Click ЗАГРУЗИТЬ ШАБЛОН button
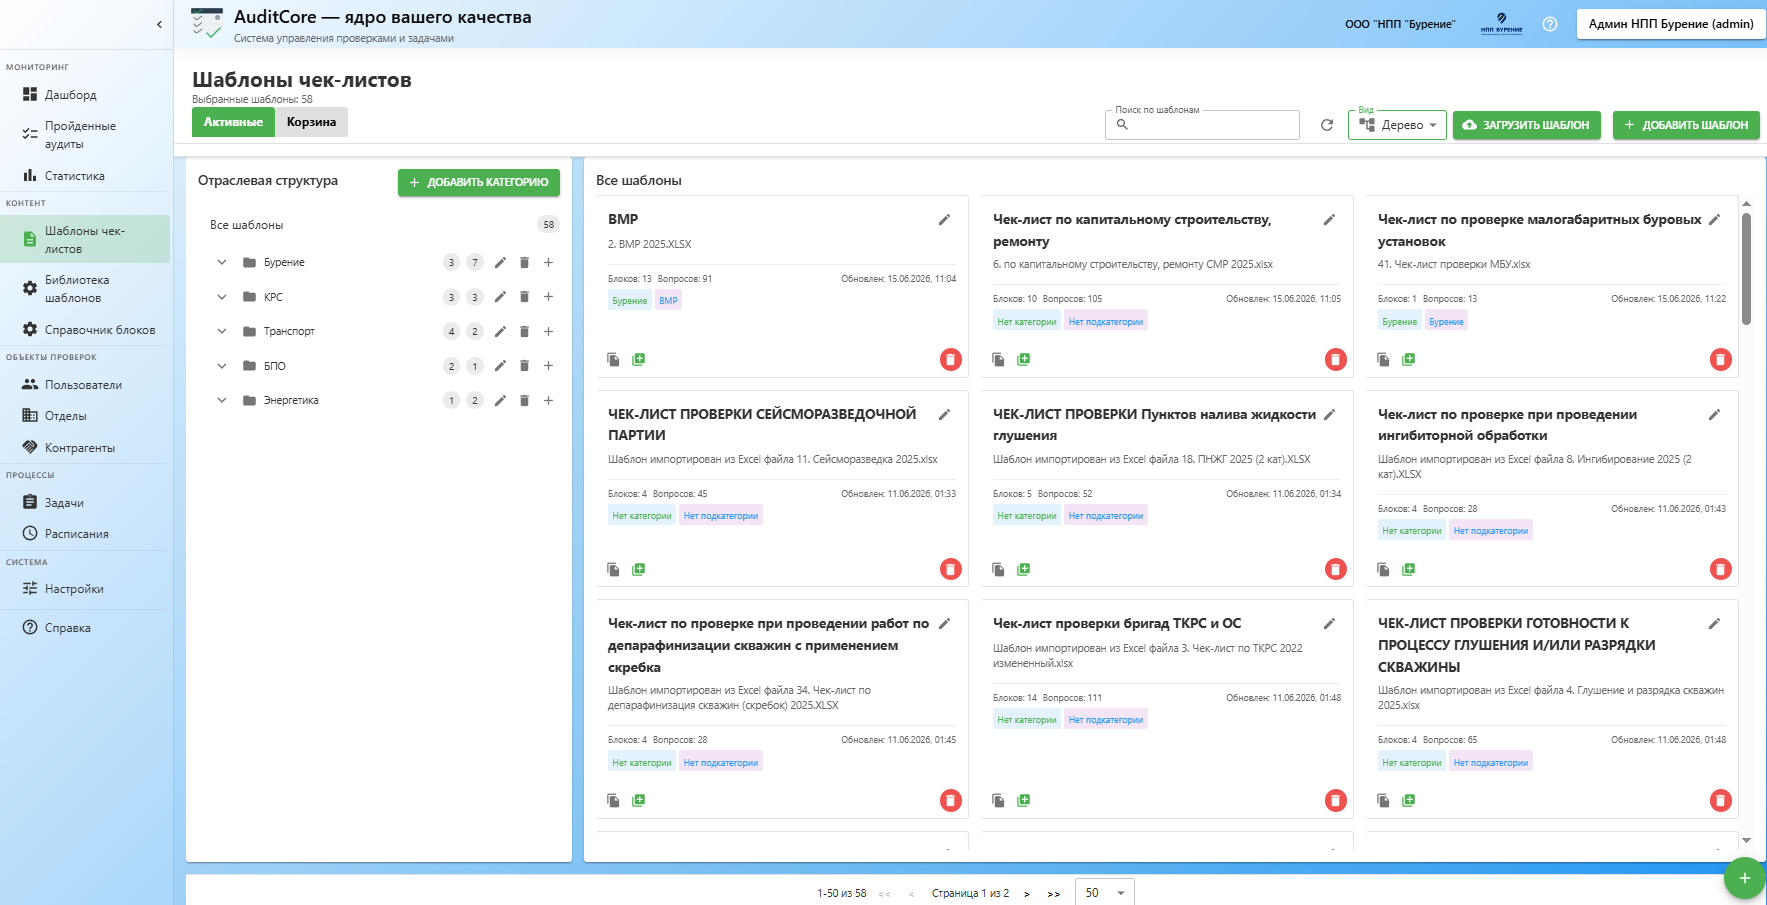1767x905 pixels. coord(1526,125)
